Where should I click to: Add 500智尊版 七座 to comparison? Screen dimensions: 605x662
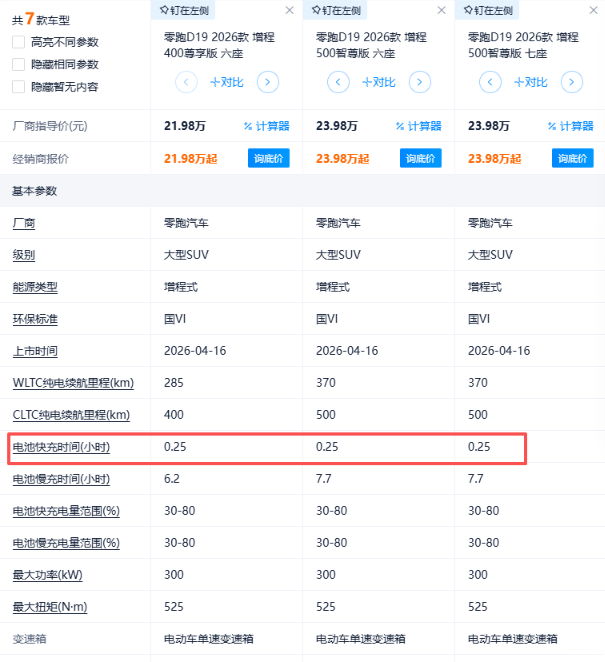click(x=531, y=82)
